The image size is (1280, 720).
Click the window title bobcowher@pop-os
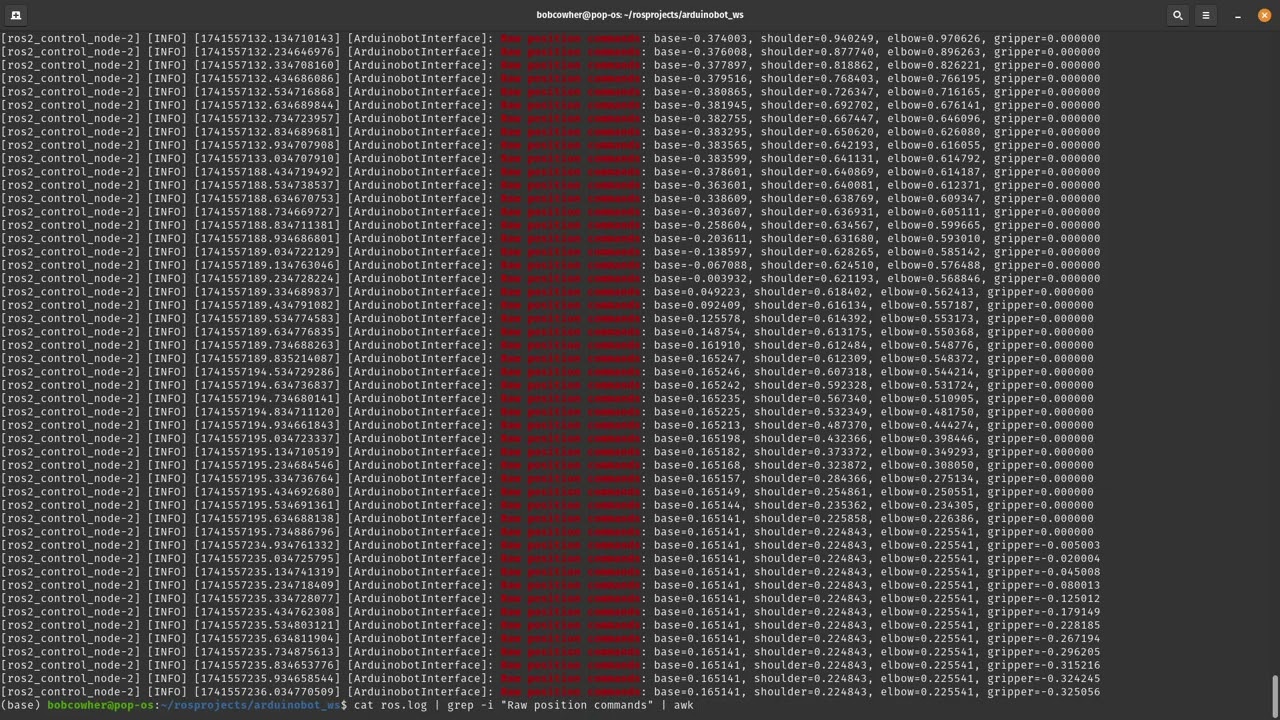point(639,15)
